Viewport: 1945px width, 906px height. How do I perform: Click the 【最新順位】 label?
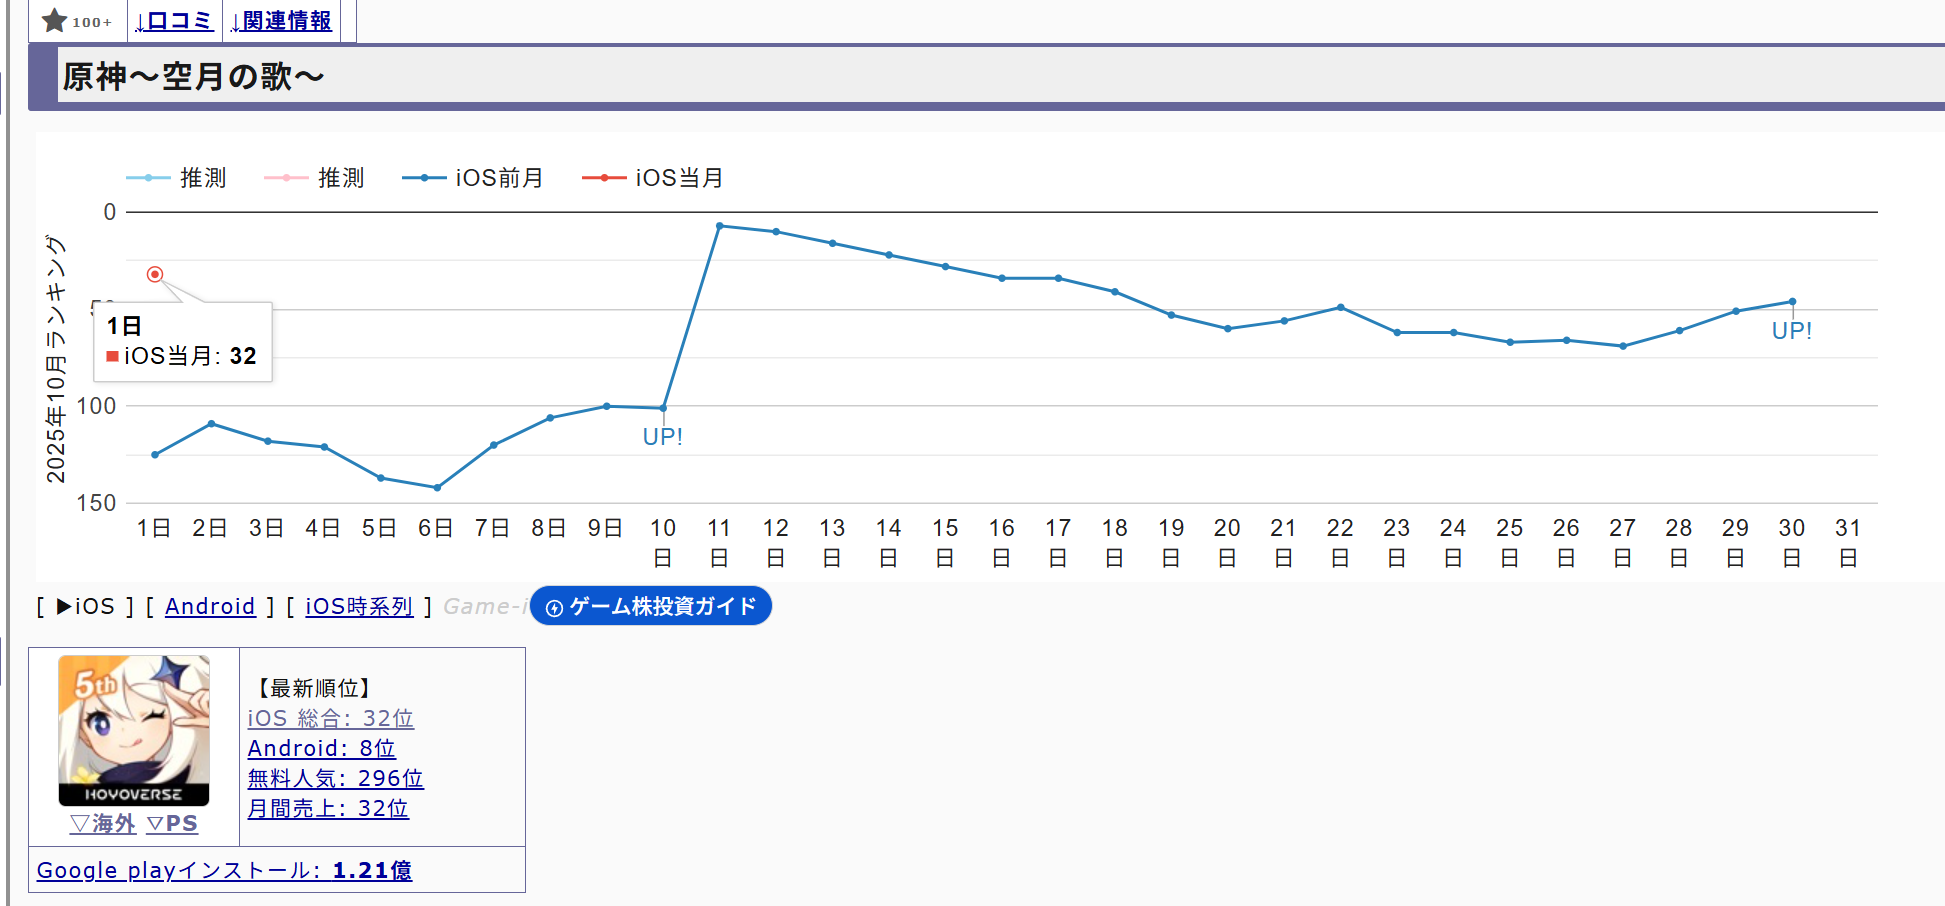coord(315,688)
